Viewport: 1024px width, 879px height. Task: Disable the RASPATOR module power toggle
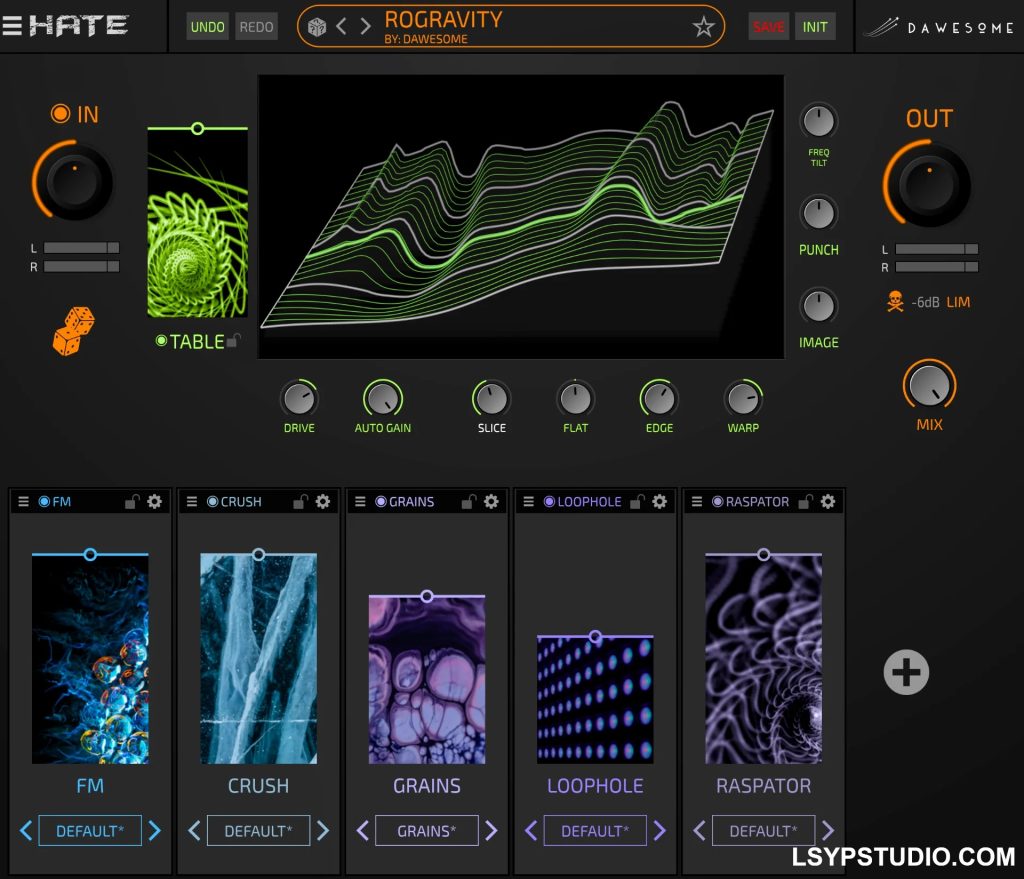[x=718, y=502]
